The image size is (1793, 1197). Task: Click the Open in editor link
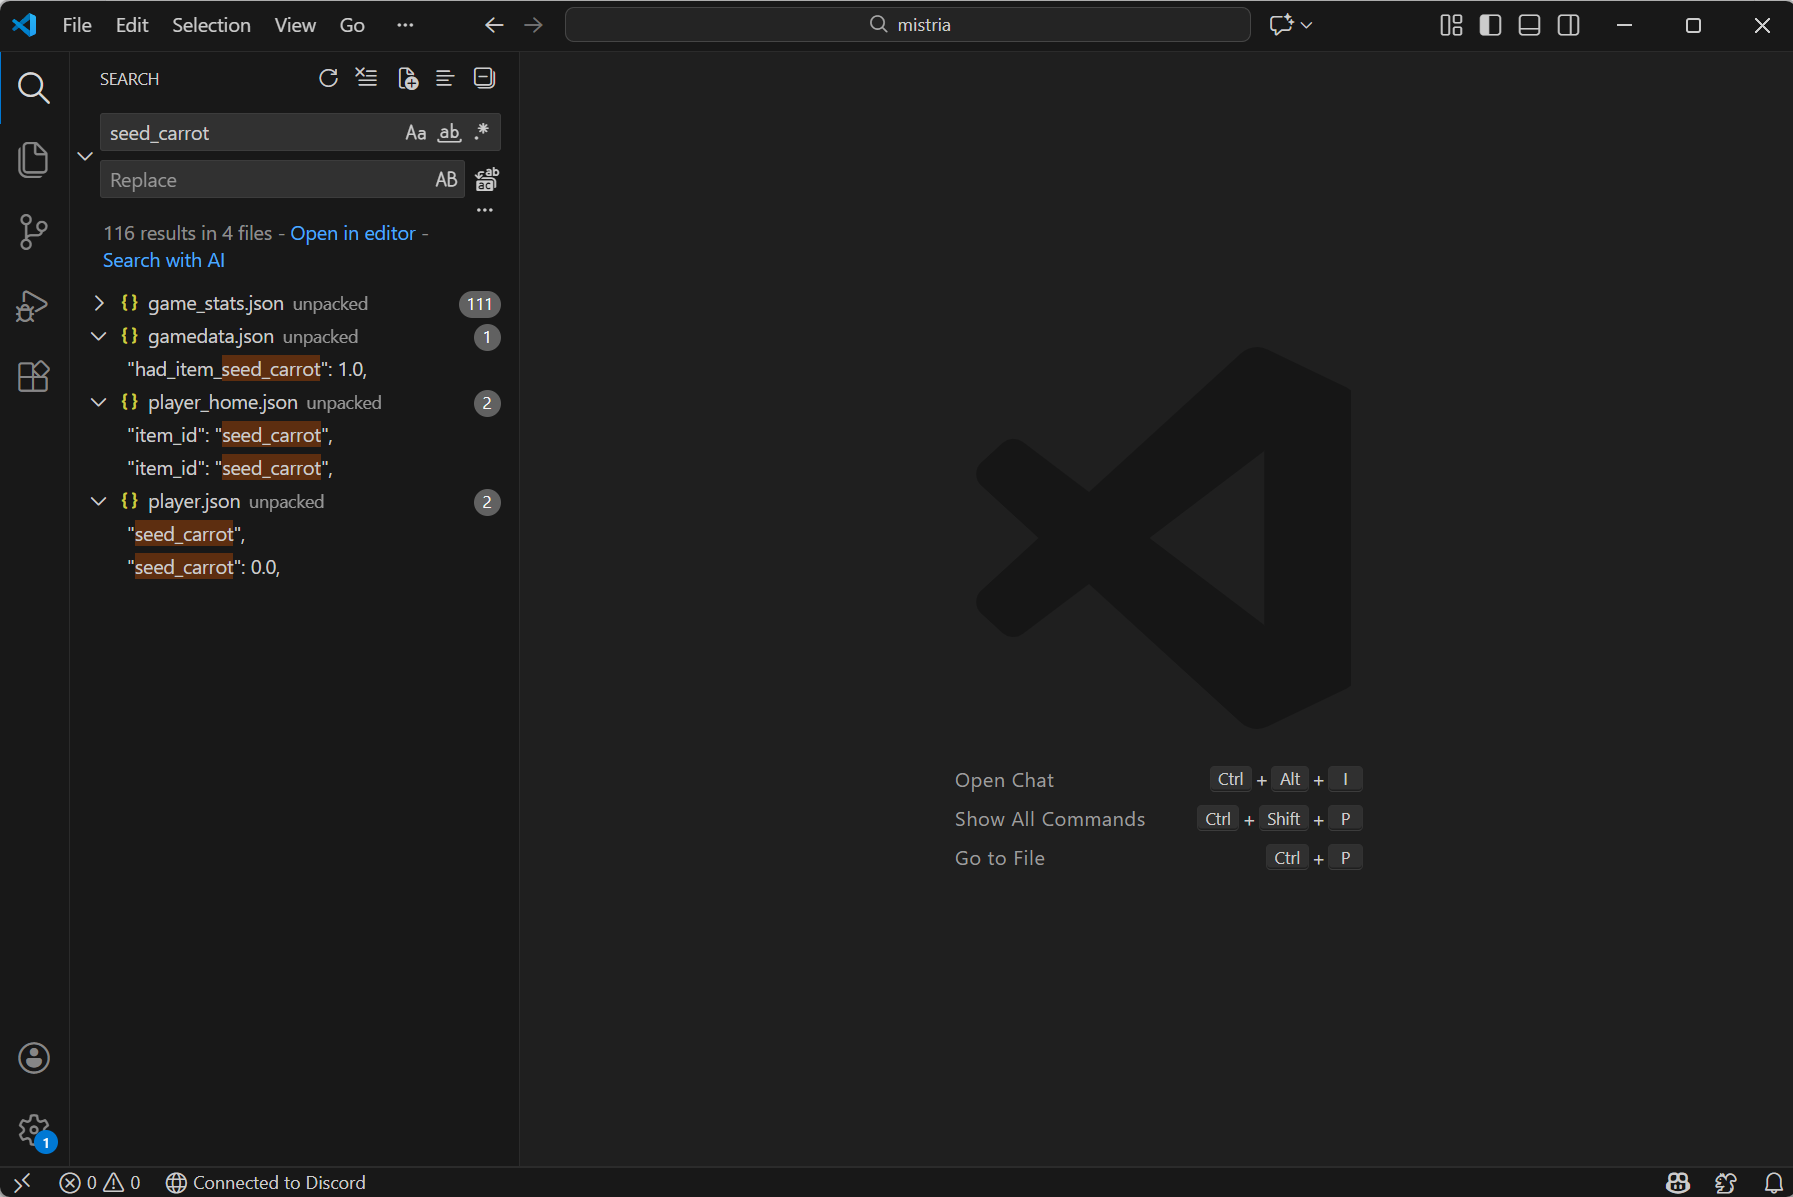(352, 233)
